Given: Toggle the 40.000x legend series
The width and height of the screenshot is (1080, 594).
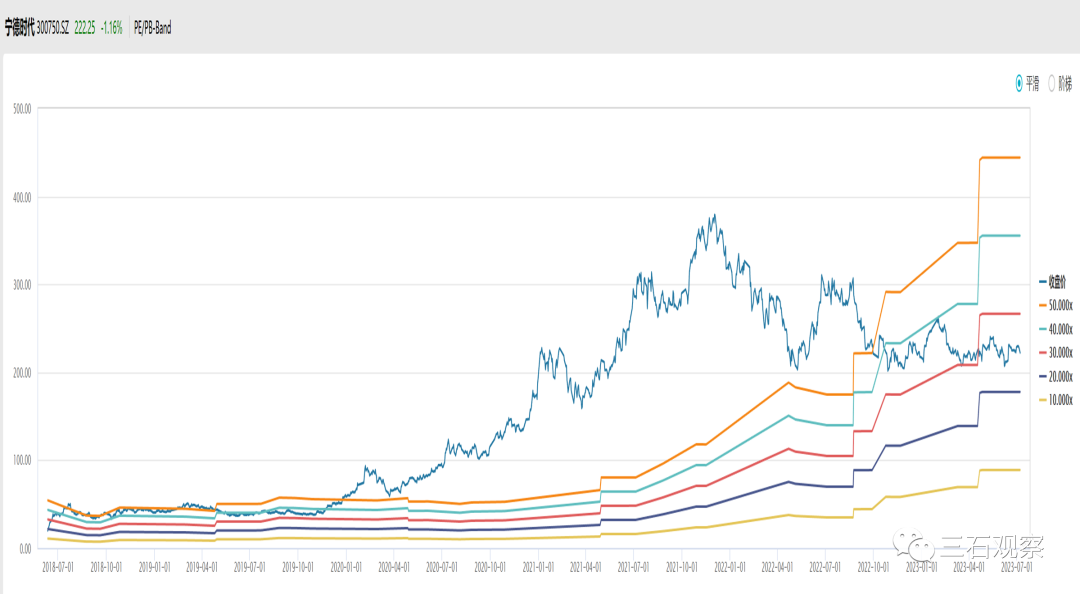Looking at the screenshot, I should 1055,329.
